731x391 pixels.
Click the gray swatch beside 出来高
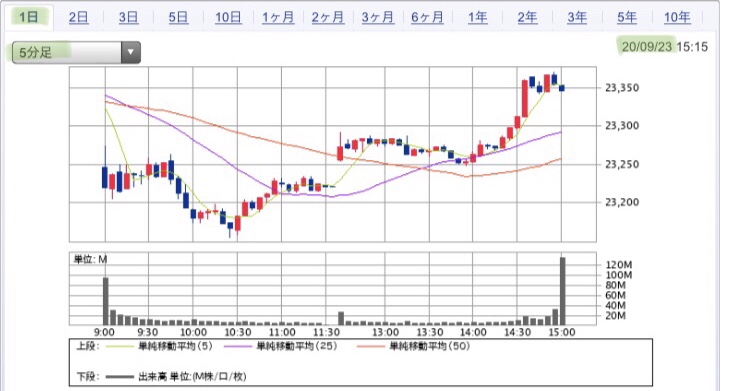pyautogui.click(x=119, y=377)
